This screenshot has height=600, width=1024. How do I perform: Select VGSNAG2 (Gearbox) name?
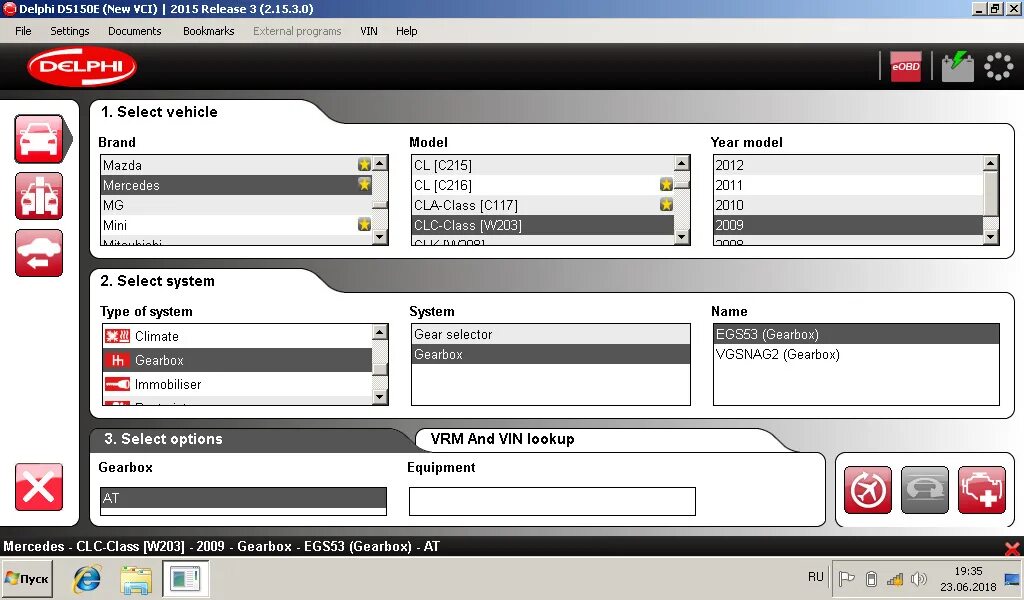[856, 354]
